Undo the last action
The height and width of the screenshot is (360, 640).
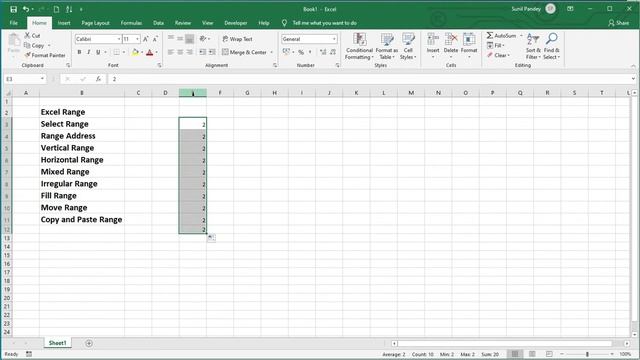pos(26,9)
